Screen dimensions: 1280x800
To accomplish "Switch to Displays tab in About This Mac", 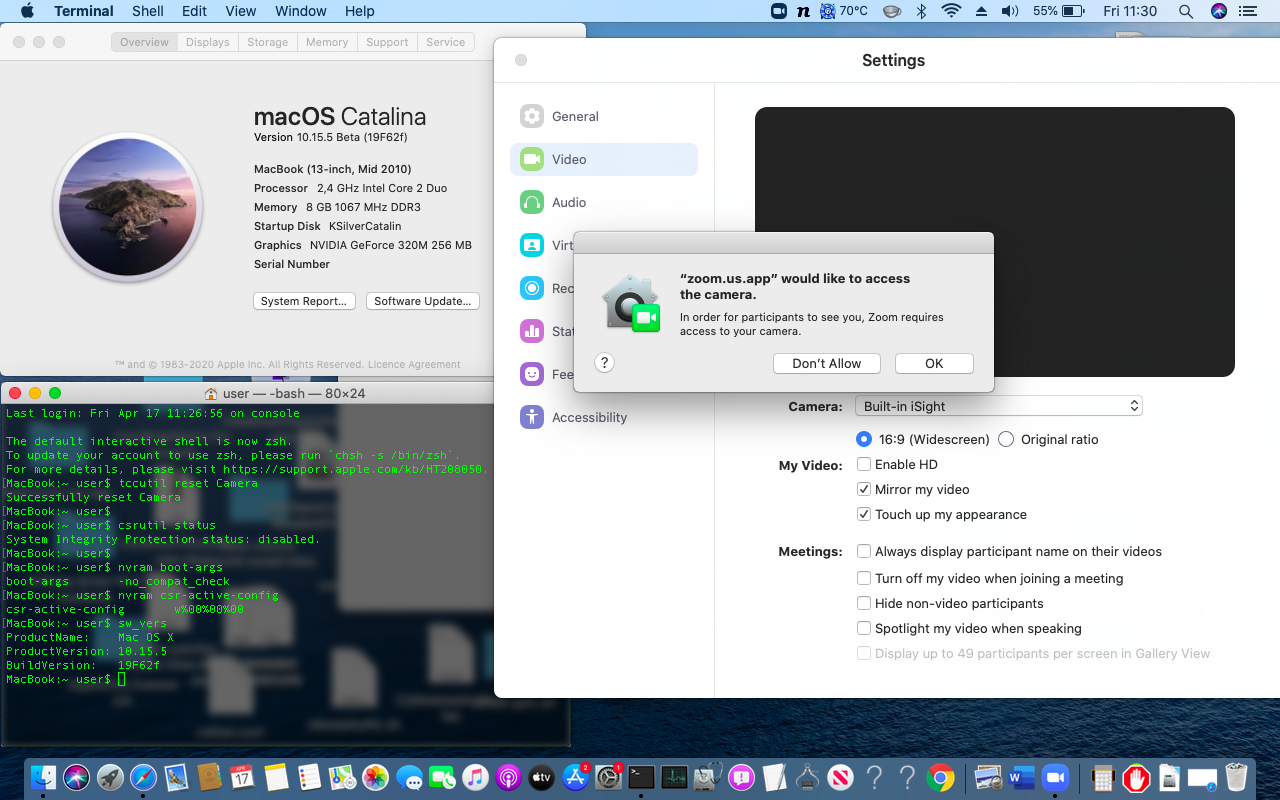I will (207, 42).
